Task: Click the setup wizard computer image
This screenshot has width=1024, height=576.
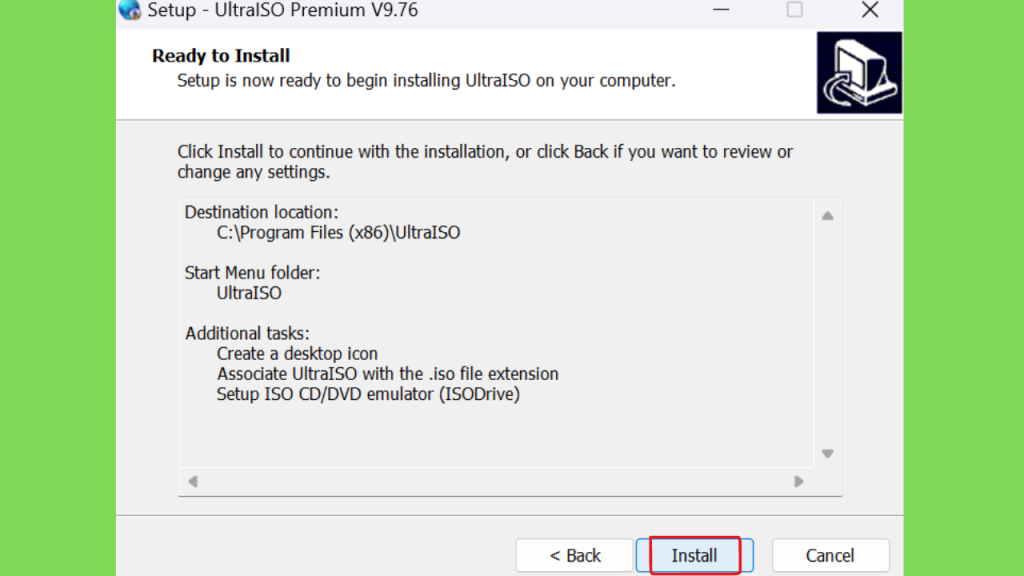Action: click(x=859, y=72)
